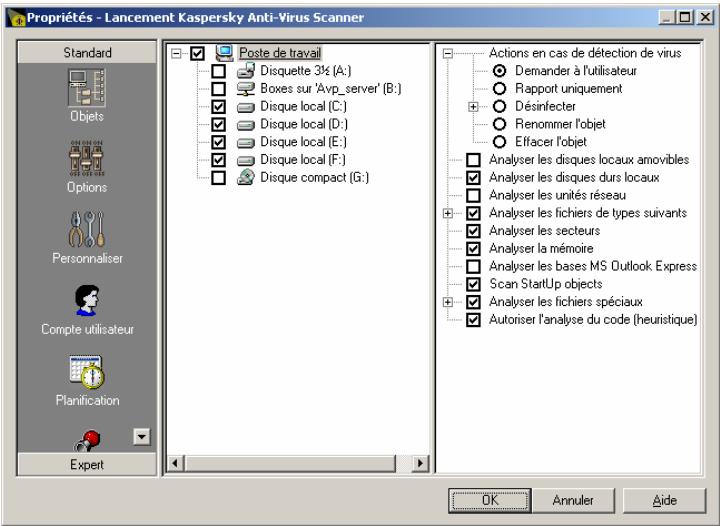
Task: Click the horizontal scrollbar left arrow
Action: [175, 463]
